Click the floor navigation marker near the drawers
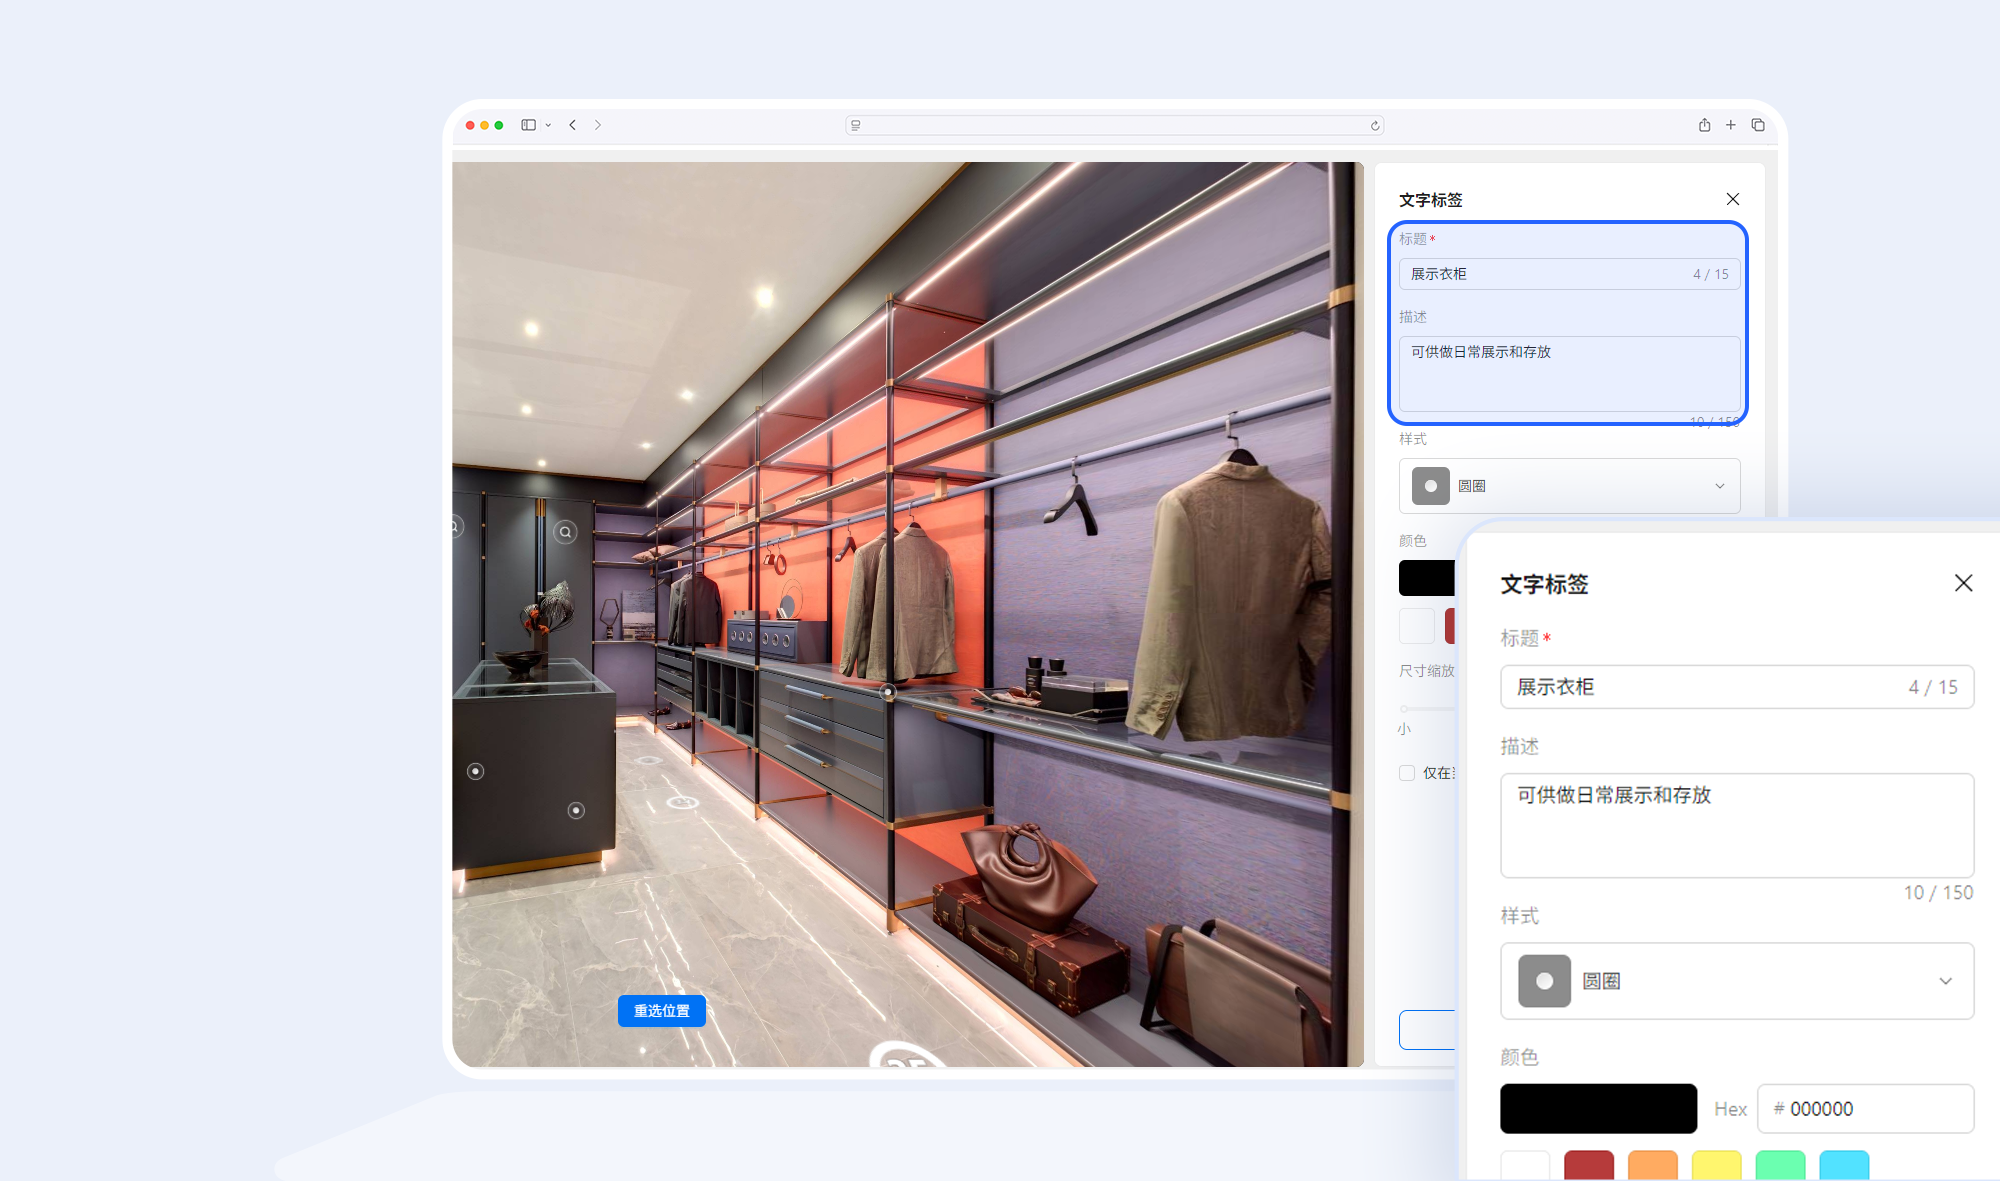2000x1181 pixels. (x=683, y=802)
